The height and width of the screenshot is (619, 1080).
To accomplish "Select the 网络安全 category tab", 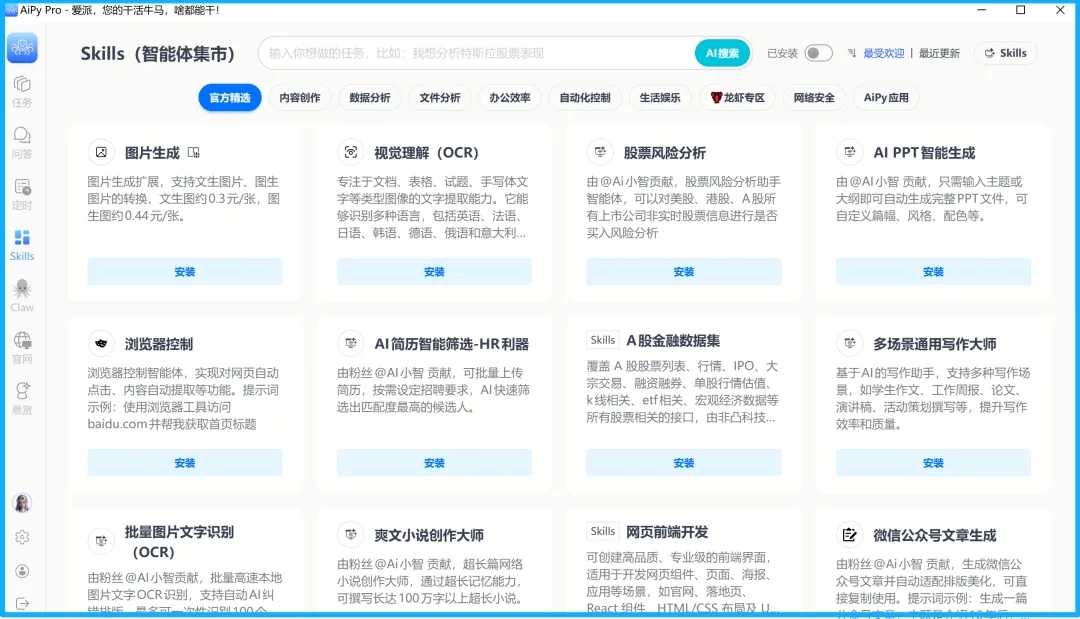I will [x=814, y=98].
